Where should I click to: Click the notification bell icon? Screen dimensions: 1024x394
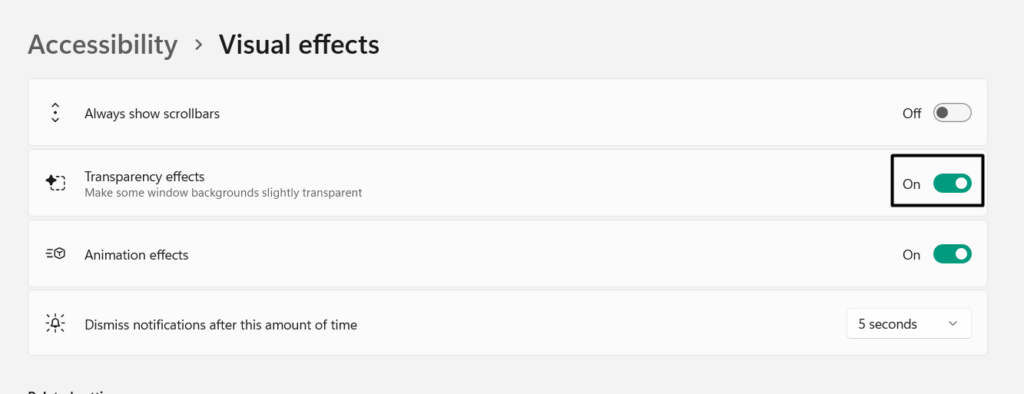[56, 323]
